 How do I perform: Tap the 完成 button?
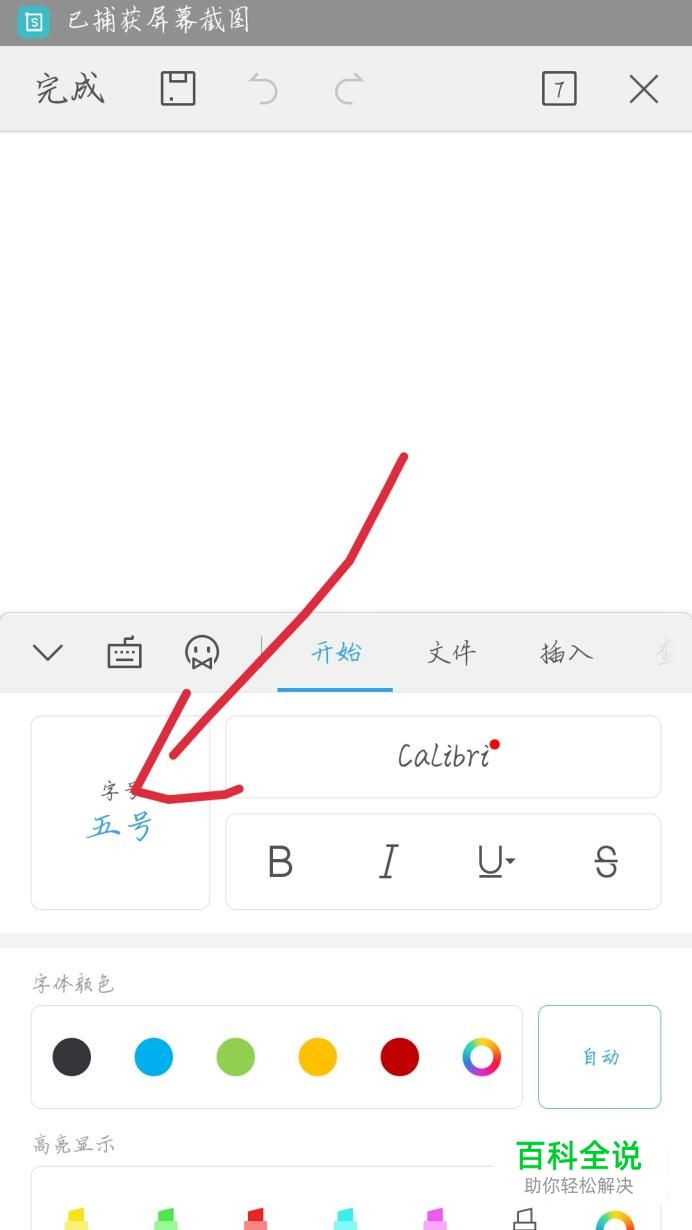coord(70,89)
